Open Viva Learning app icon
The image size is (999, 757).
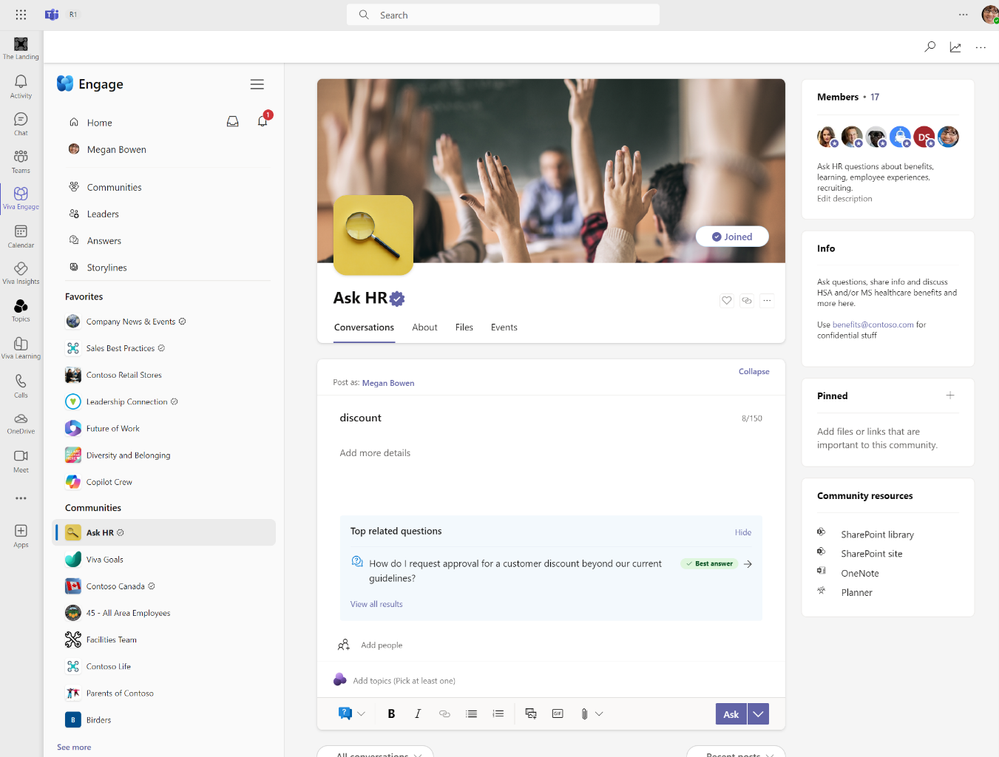[20, 348]
